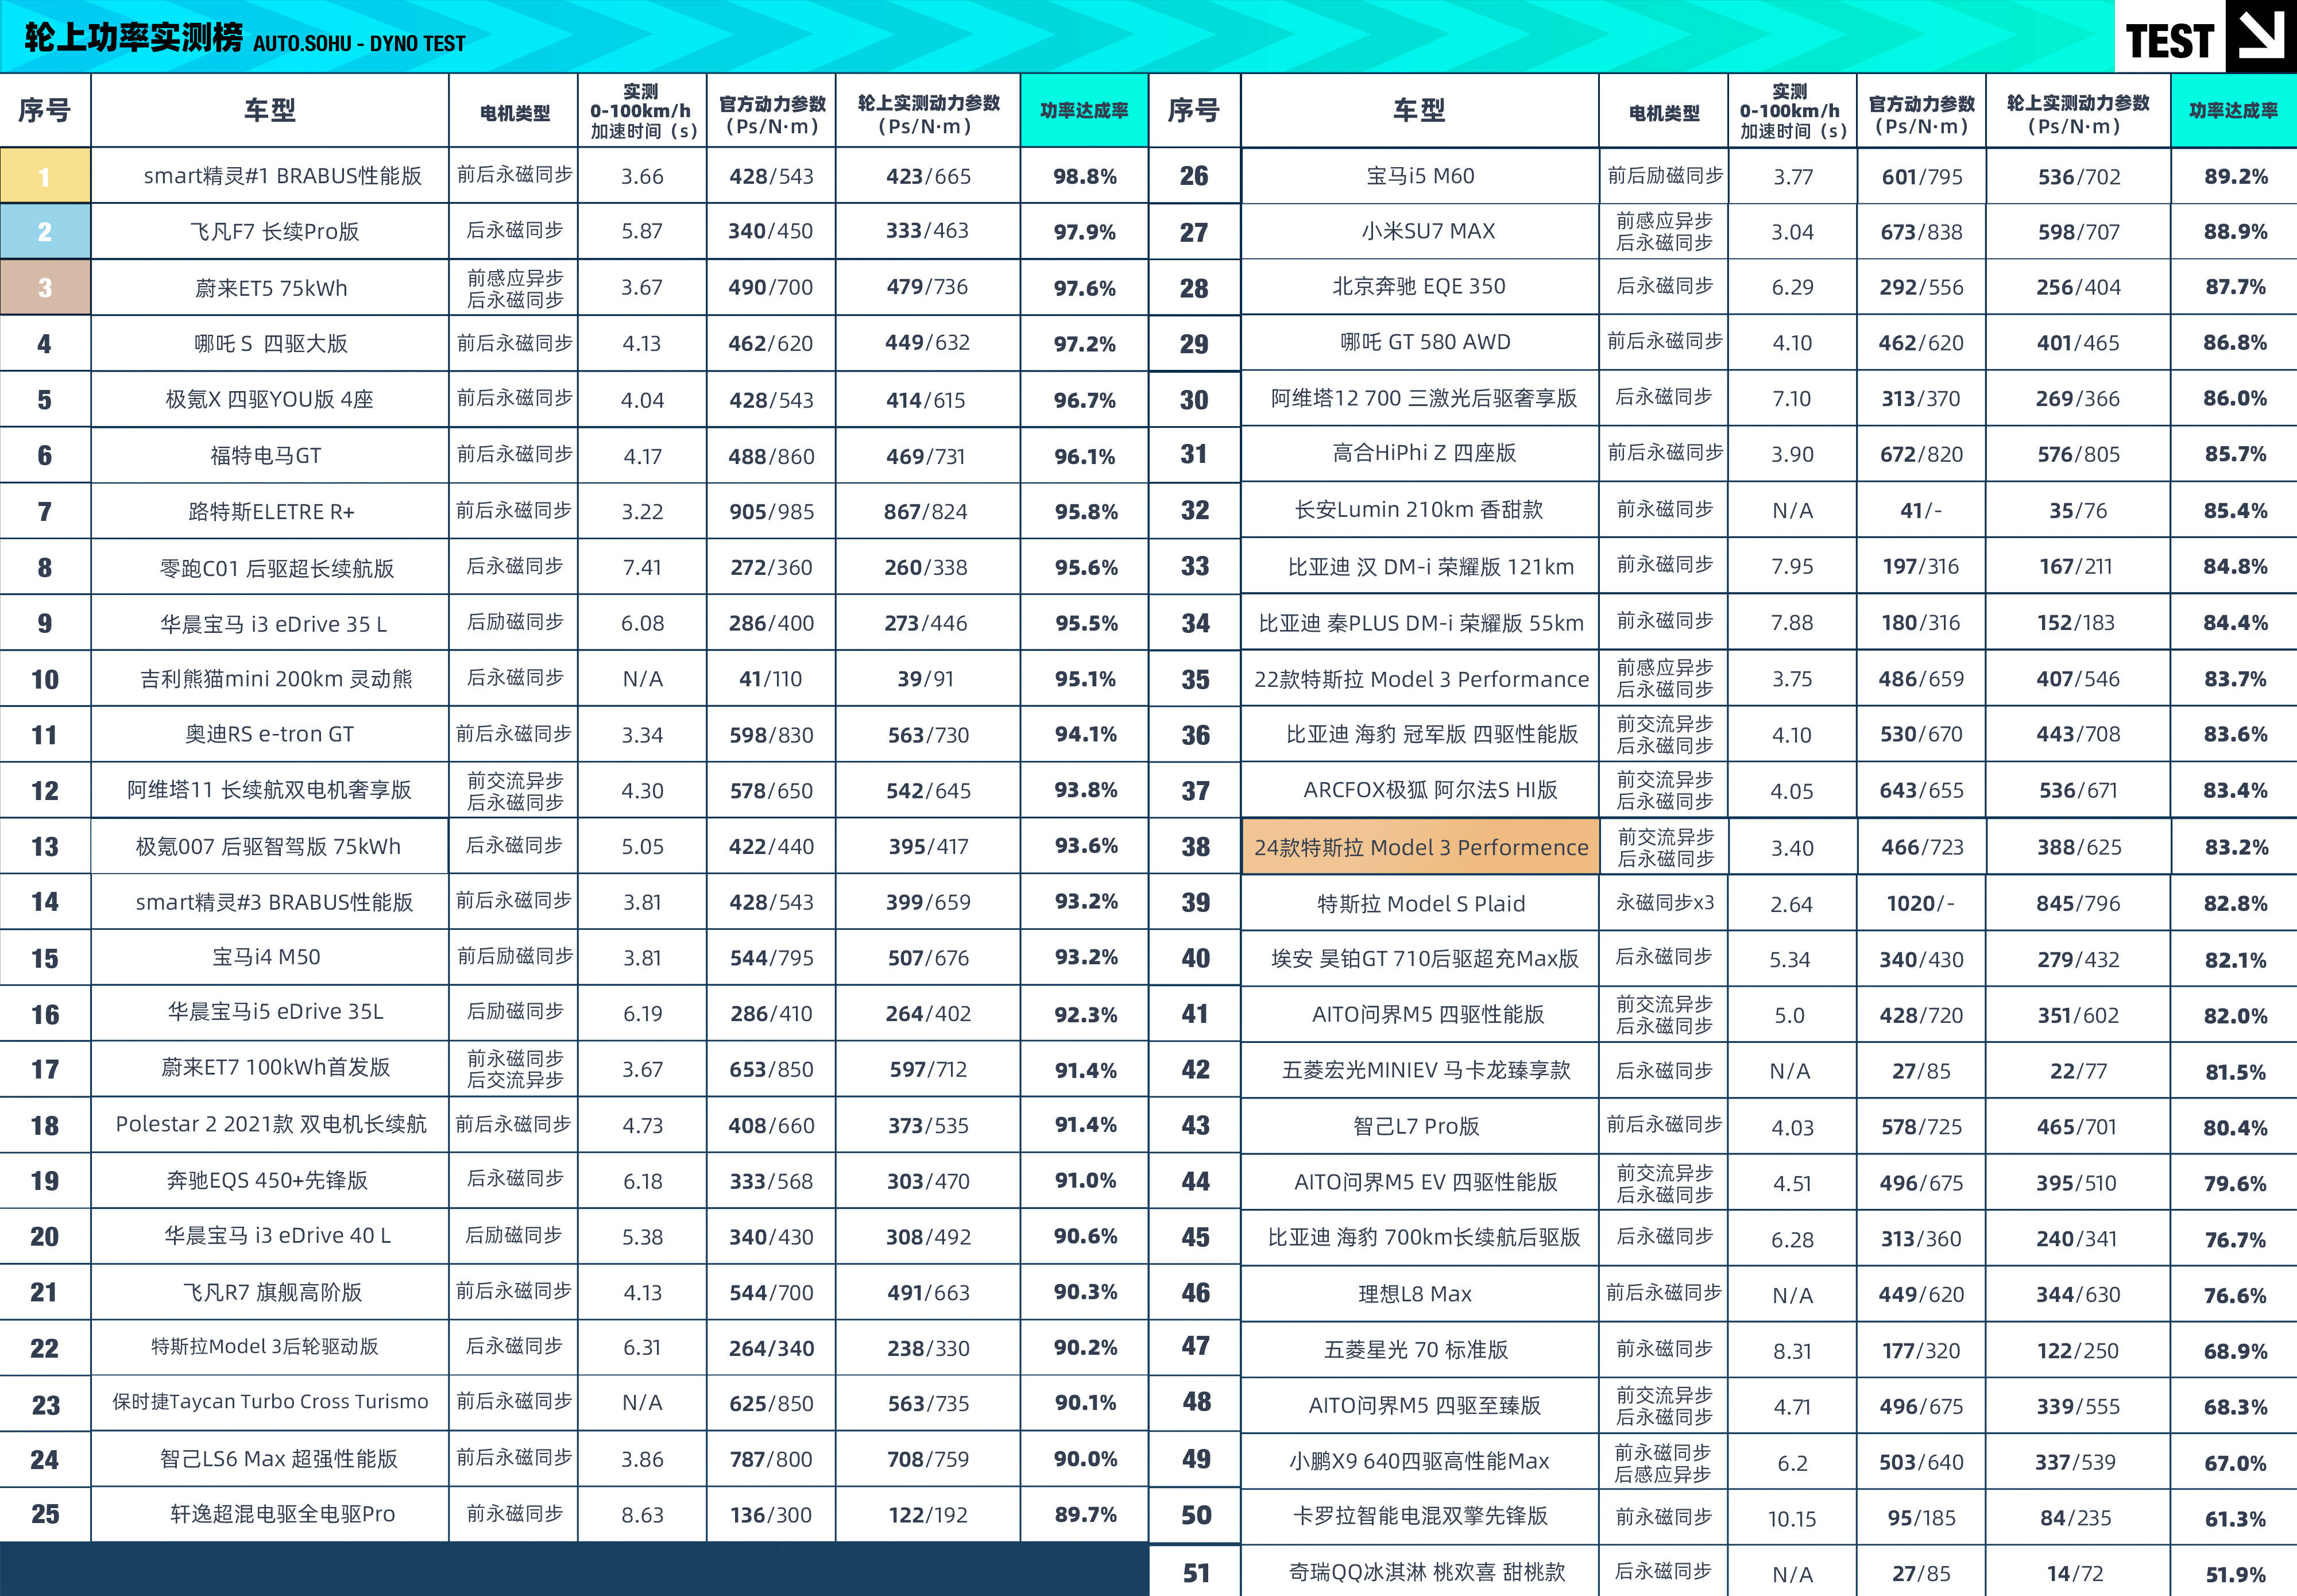Viewport: 2297px width, 1596px height.
Task: Select 特斯拉 Model S Plaid cell
Action: point(1421,904)
